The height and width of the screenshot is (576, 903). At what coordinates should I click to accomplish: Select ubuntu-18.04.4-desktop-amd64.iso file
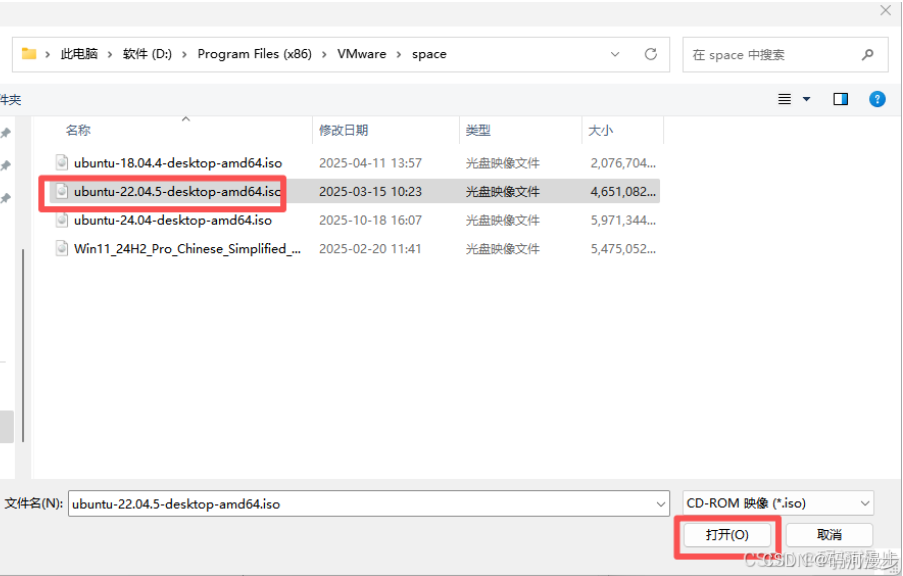point(178,163)
